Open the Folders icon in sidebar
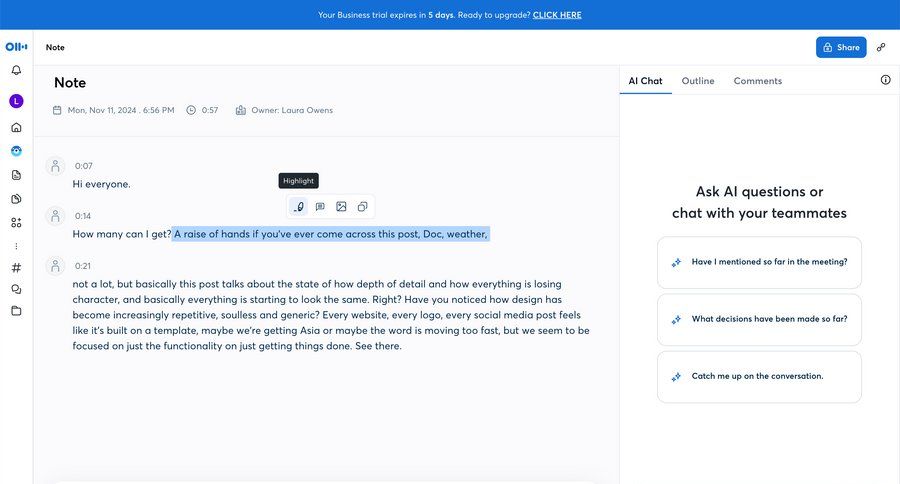 tap(16, 311)
